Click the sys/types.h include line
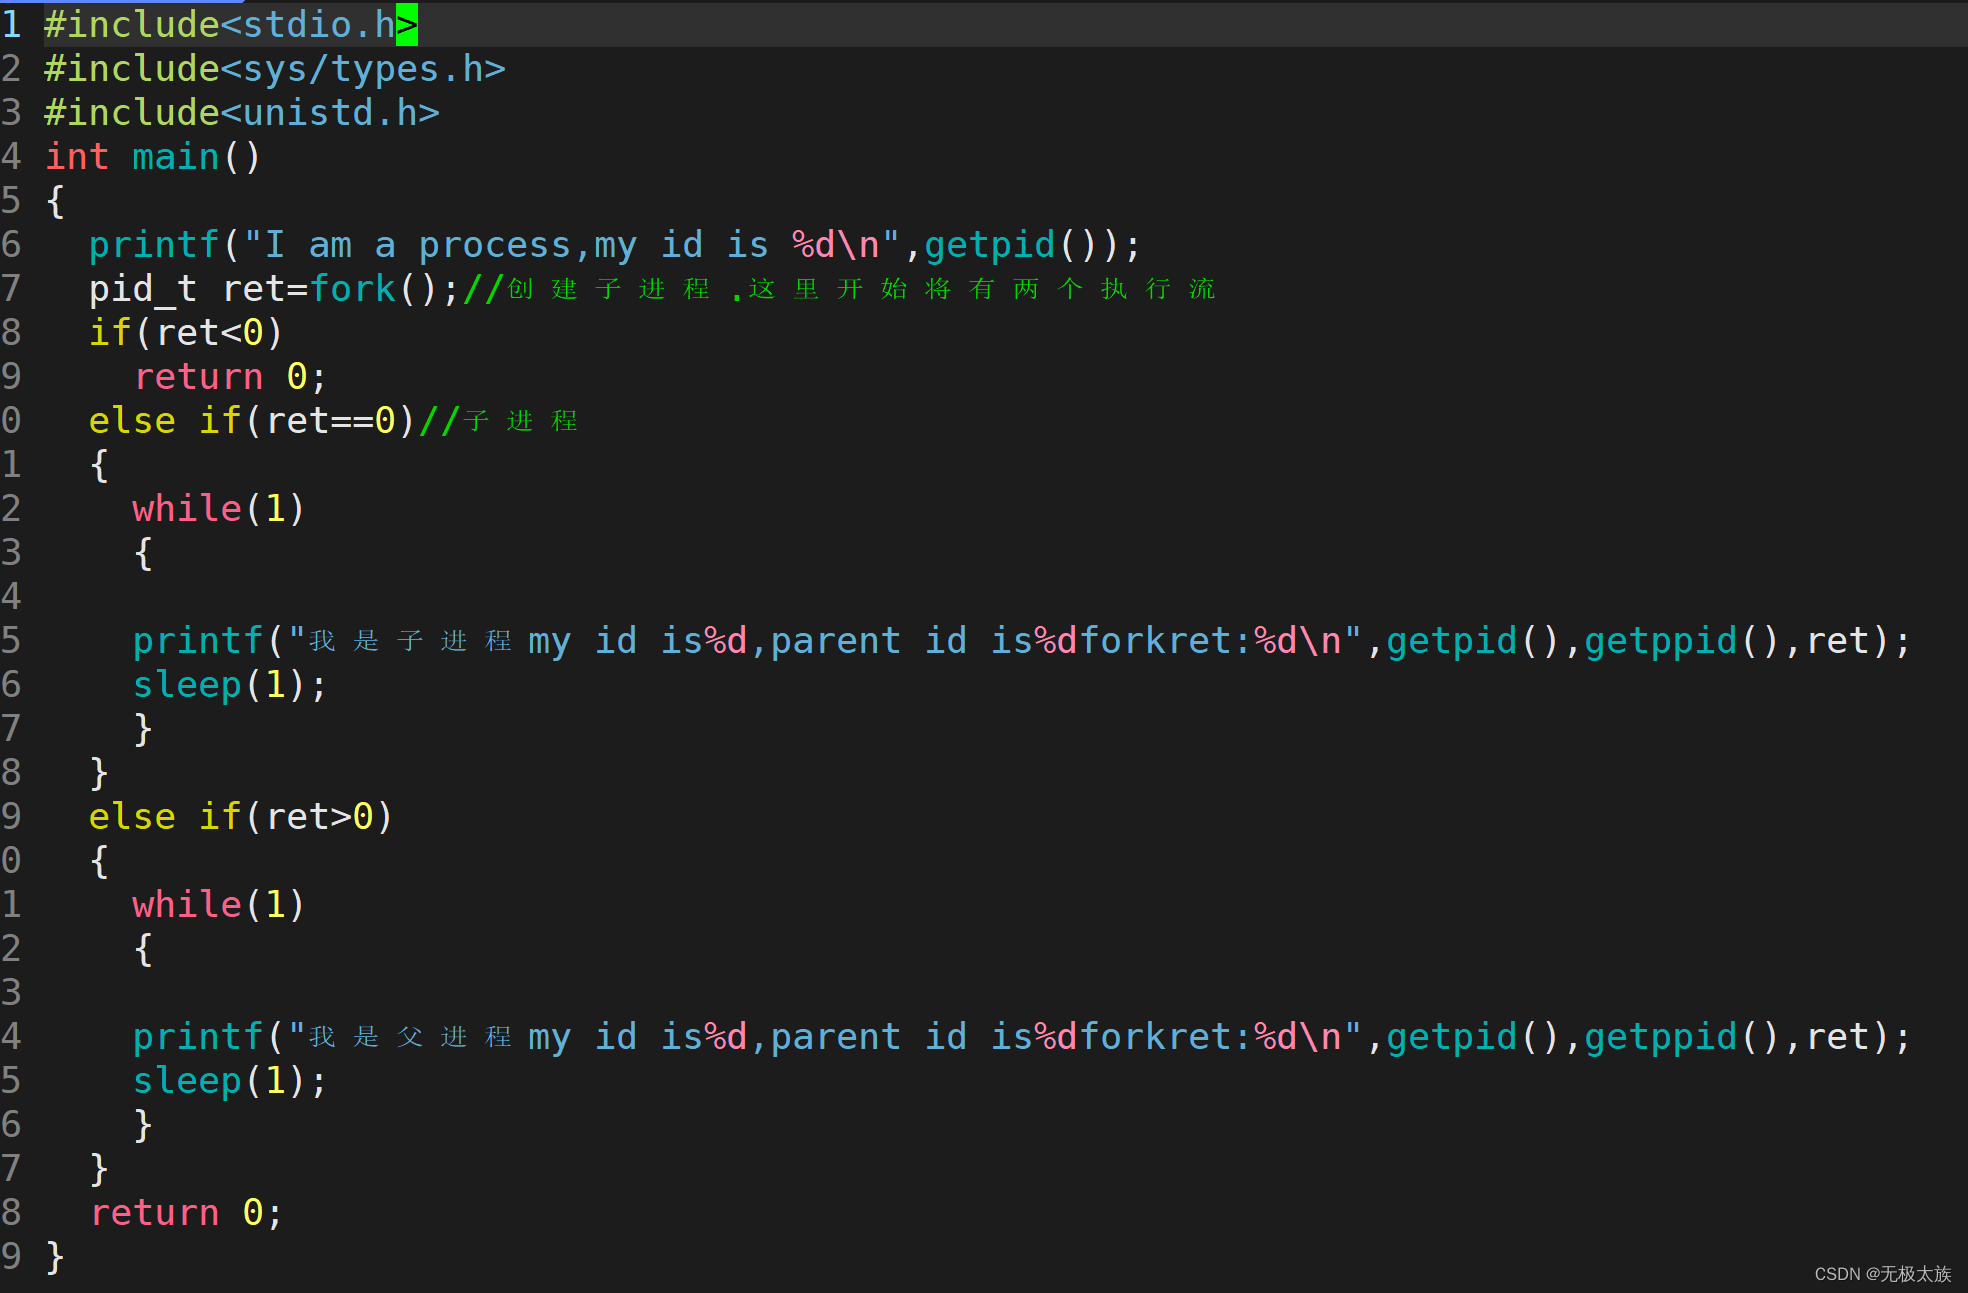Image resolution: width=1968 pixels, height=1293 pixels. coord(274,69)
